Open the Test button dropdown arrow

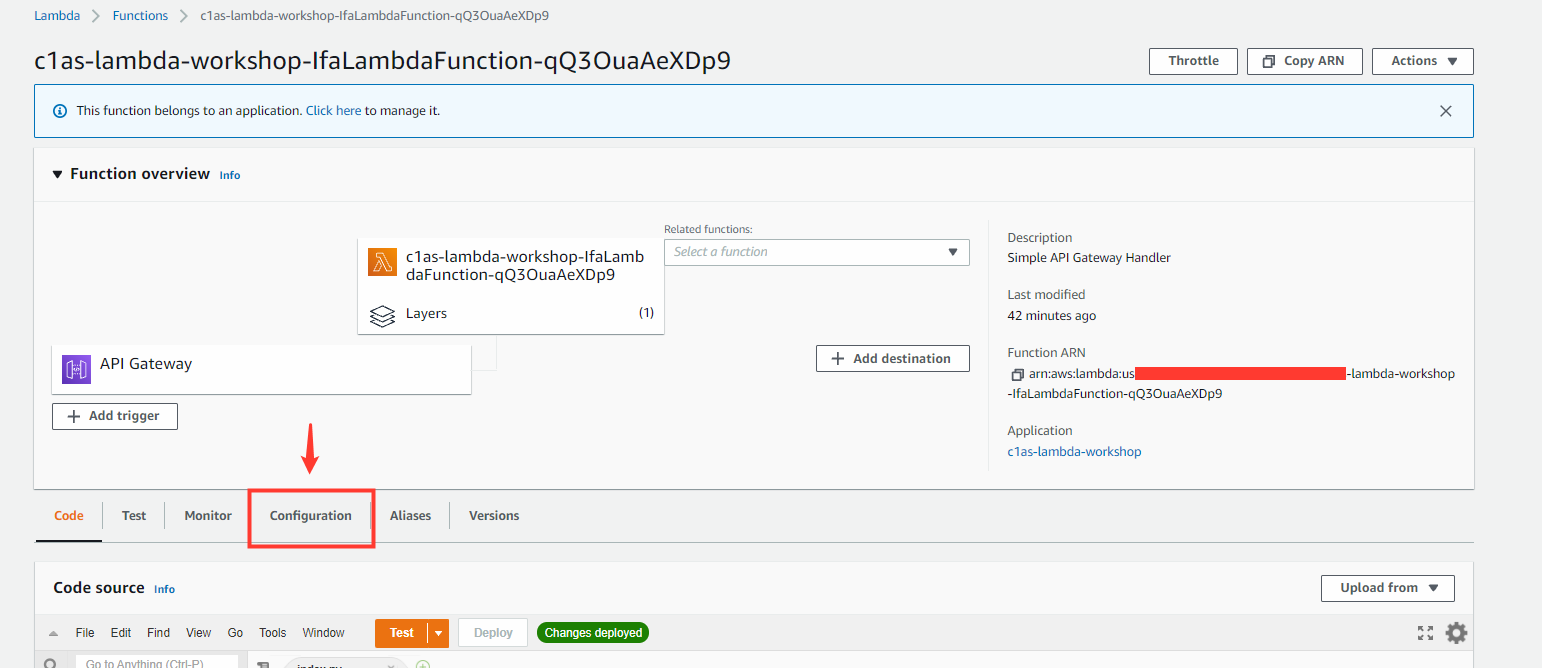click(x=438, y=633)
